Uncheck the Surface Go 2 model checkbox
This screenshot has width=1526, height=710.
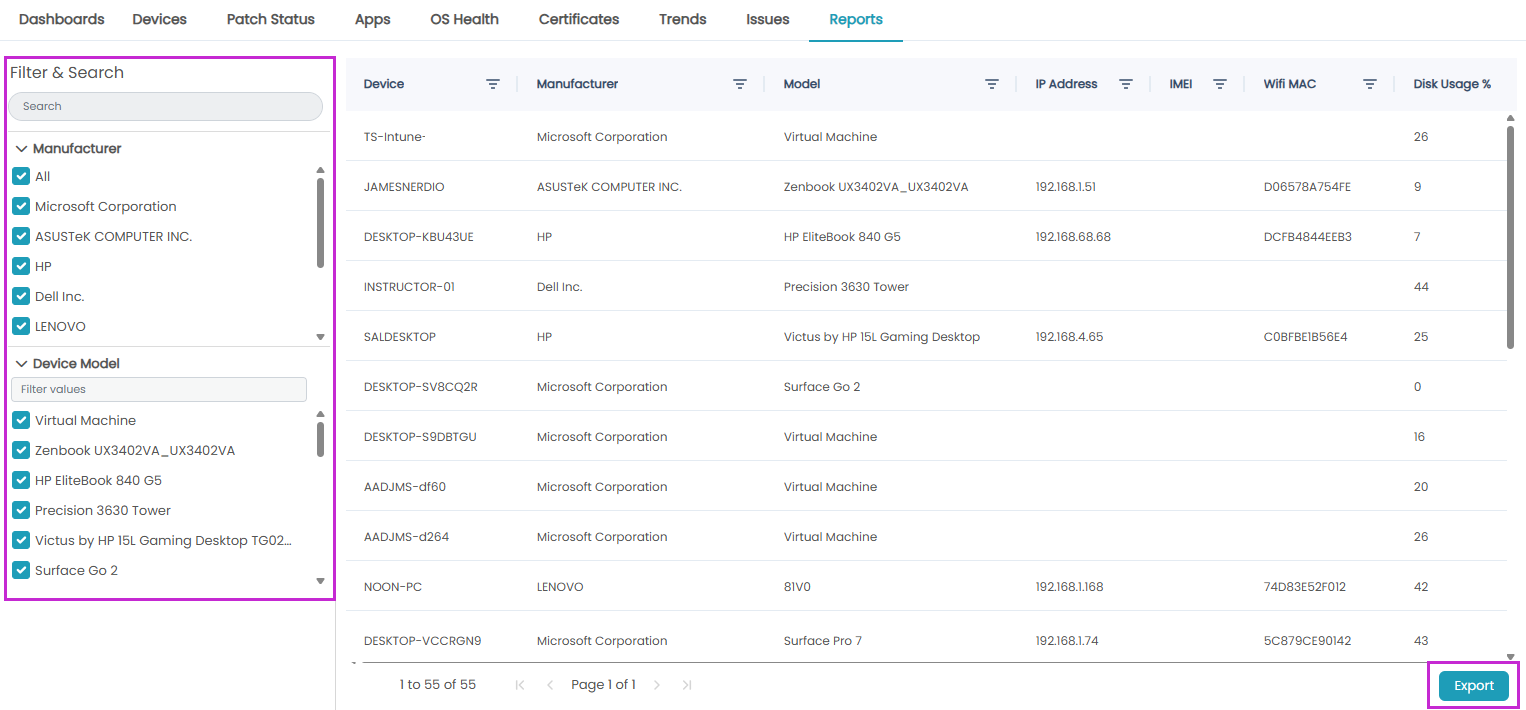pos(21,570)
